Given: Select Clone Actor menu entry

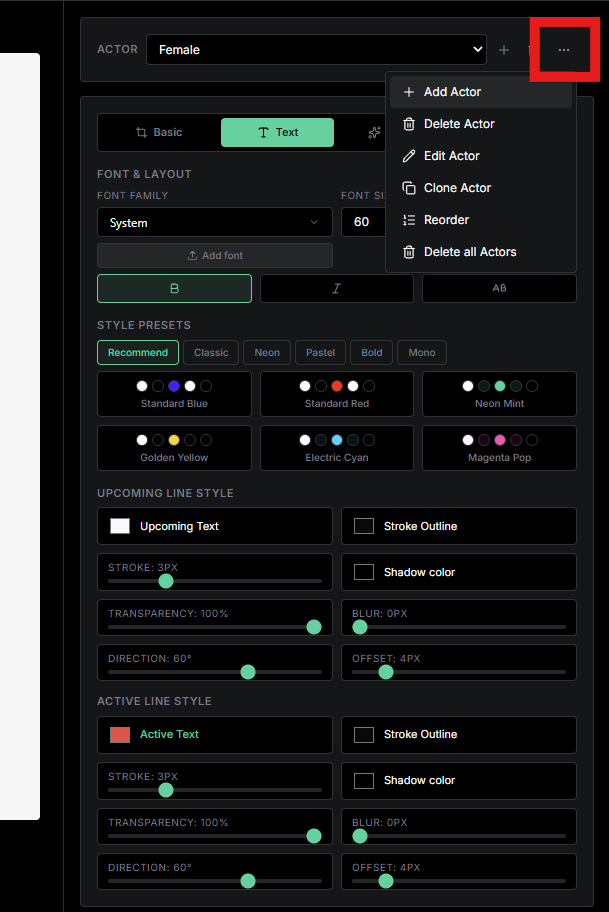Looking at the screenshot, I should [x=480, y=188].
